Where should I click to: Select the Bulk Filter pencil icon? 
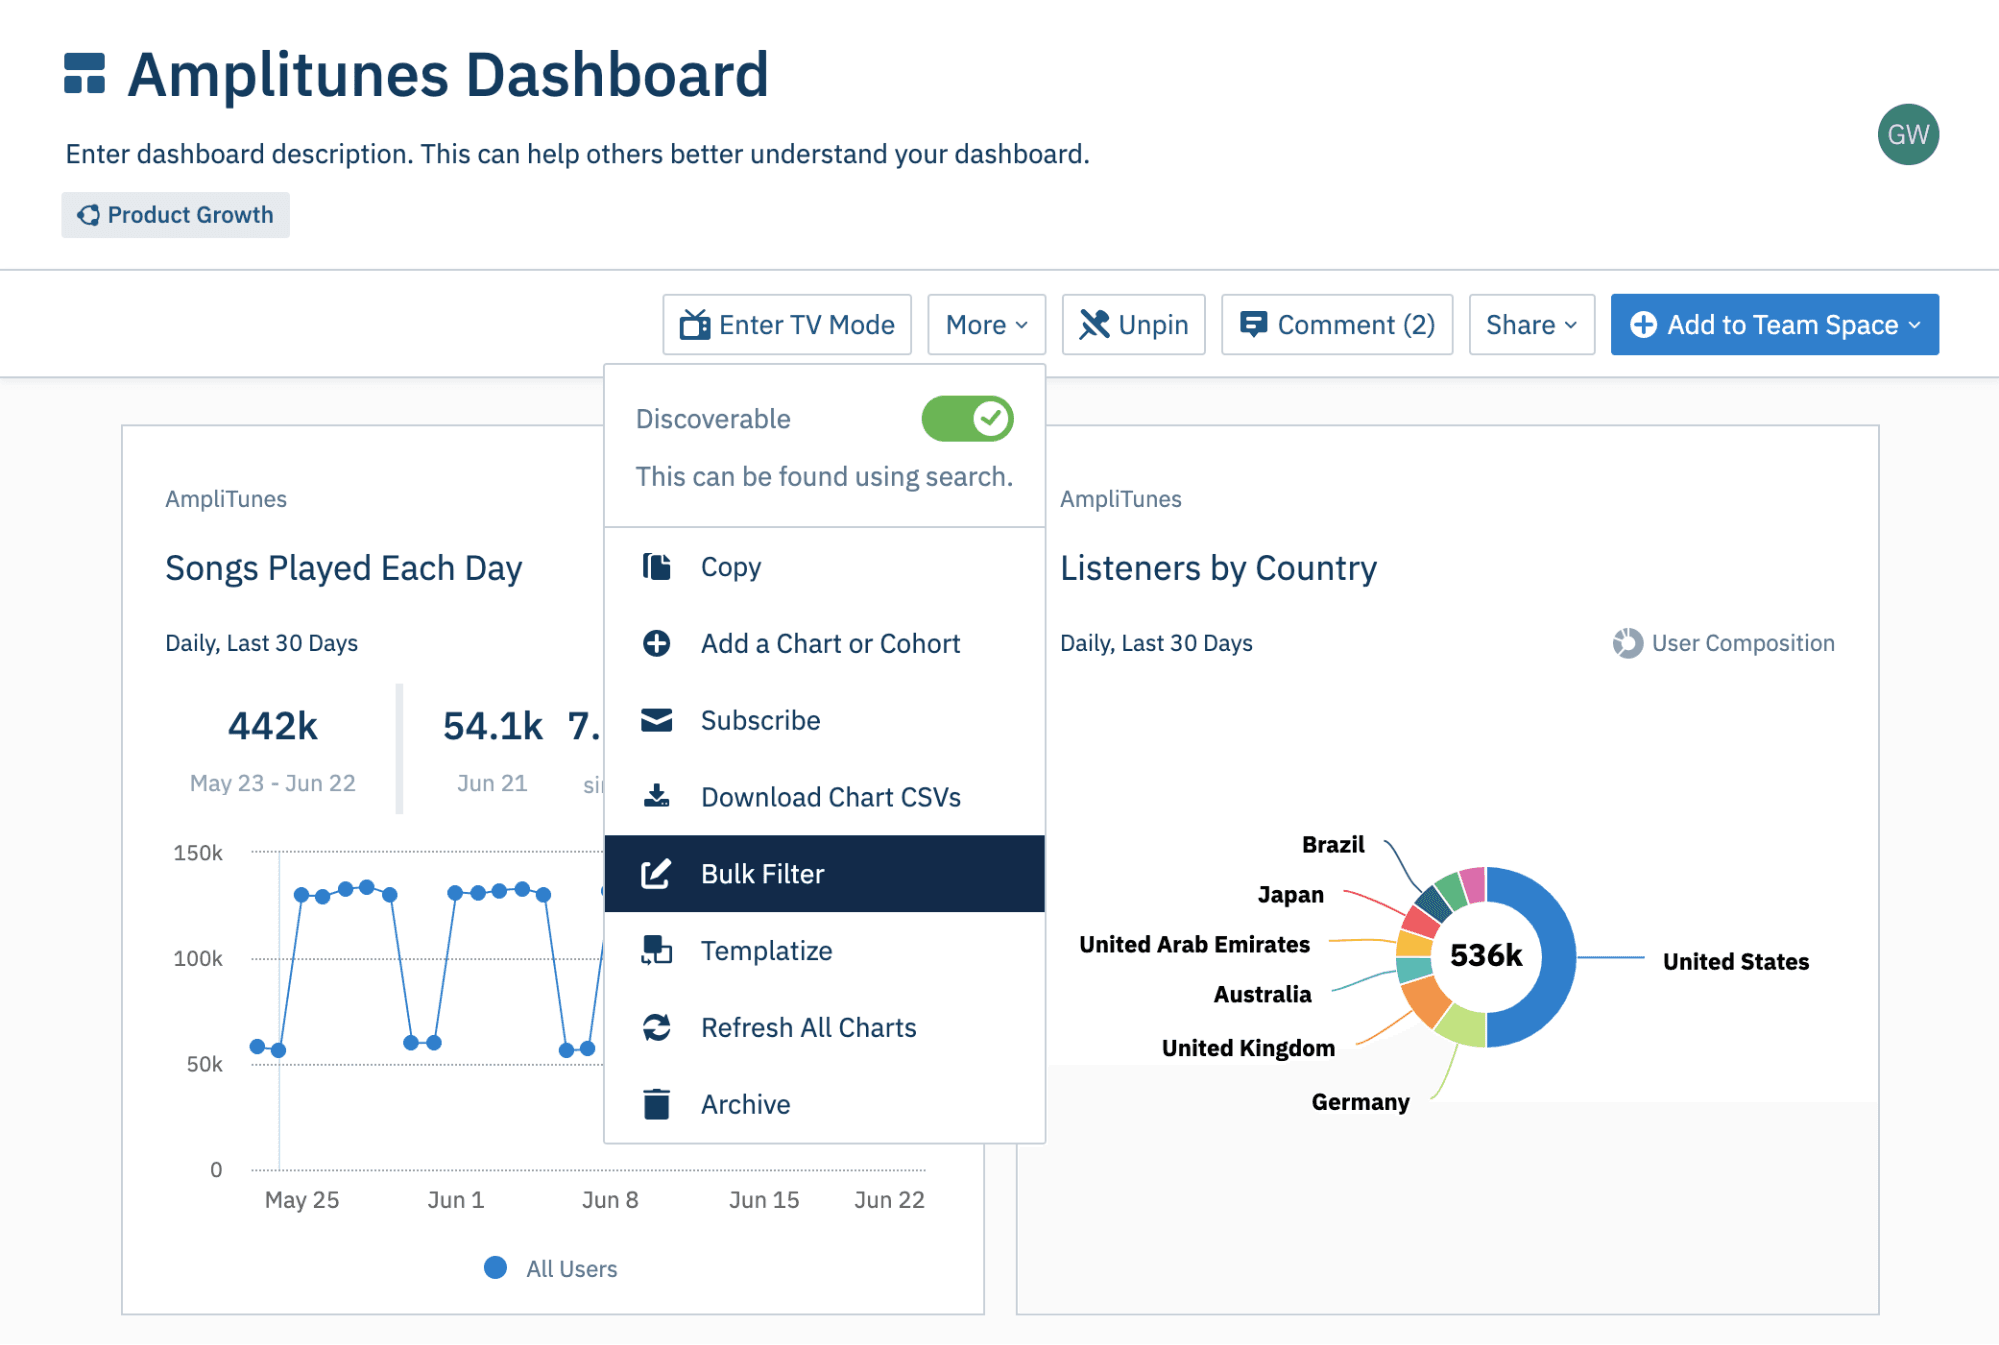[x=656, y=873]
